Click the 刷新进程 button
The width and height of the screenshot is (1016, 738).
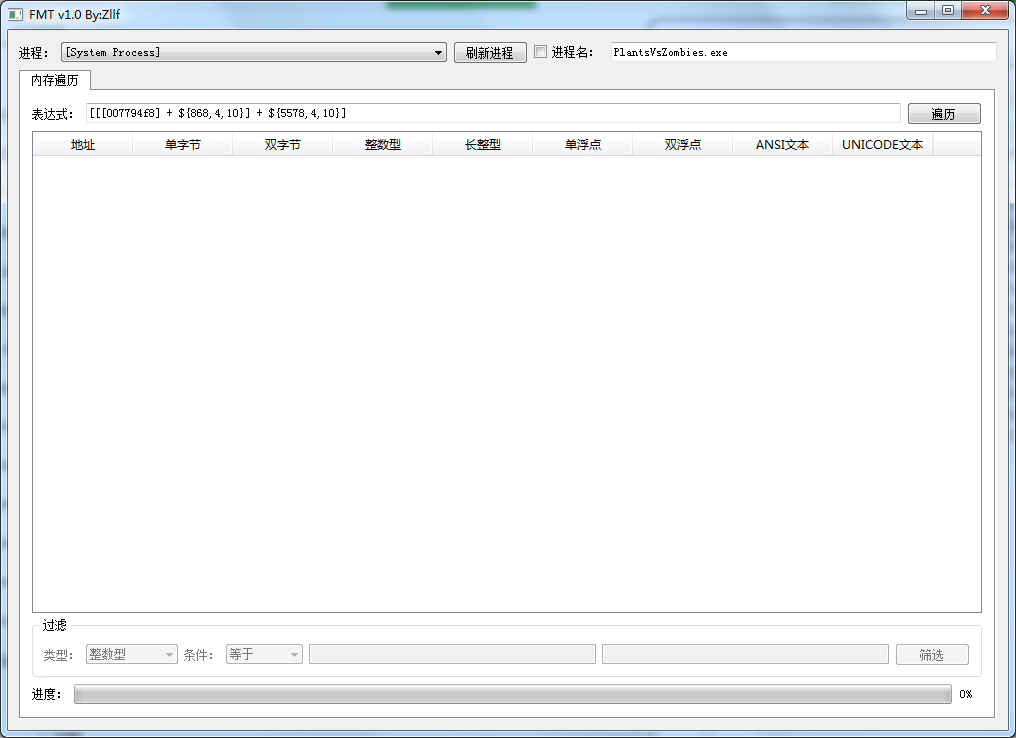click(489, 52)
